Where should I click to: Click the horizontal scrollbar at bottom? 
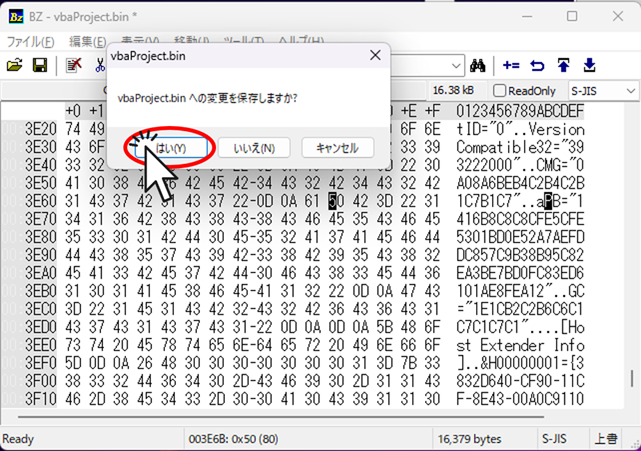(x=281, y=417)
